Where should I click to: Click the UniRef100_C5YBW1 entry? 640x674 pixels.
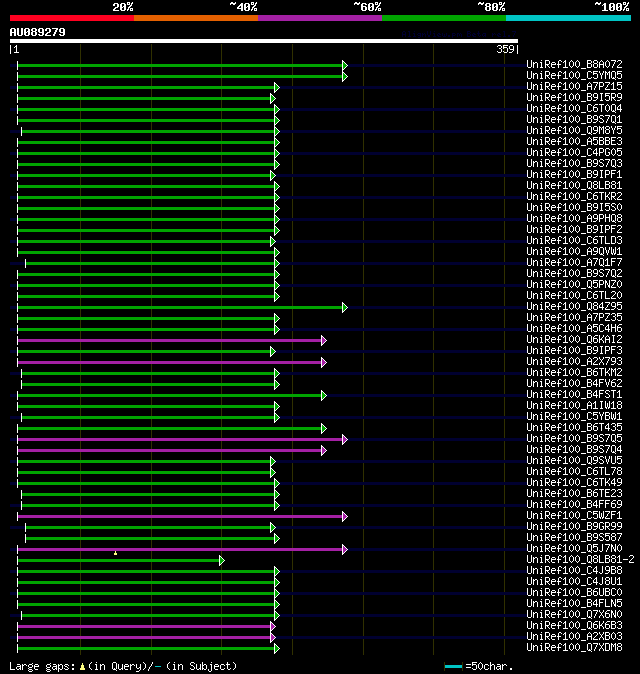[574, 417]
